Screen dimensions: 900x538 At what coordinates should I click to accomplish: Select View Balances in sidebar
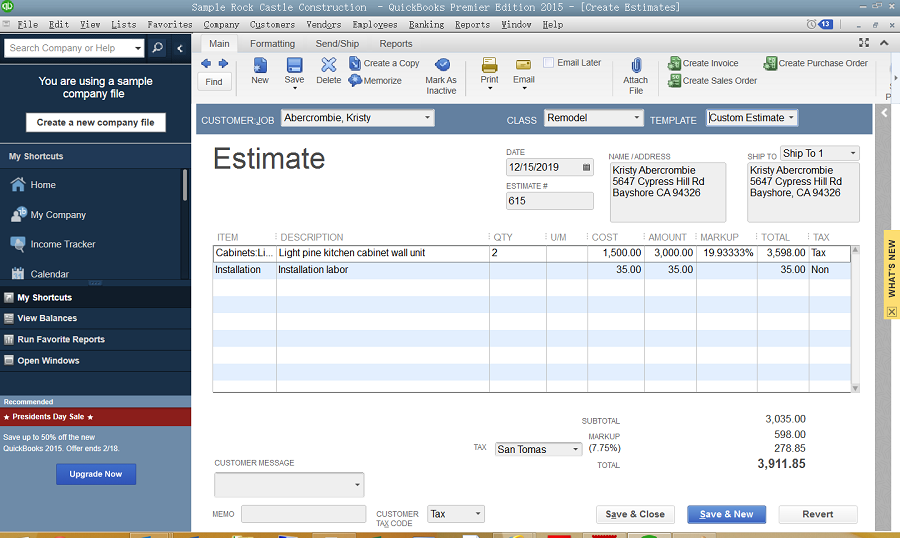tap(95, 318)
